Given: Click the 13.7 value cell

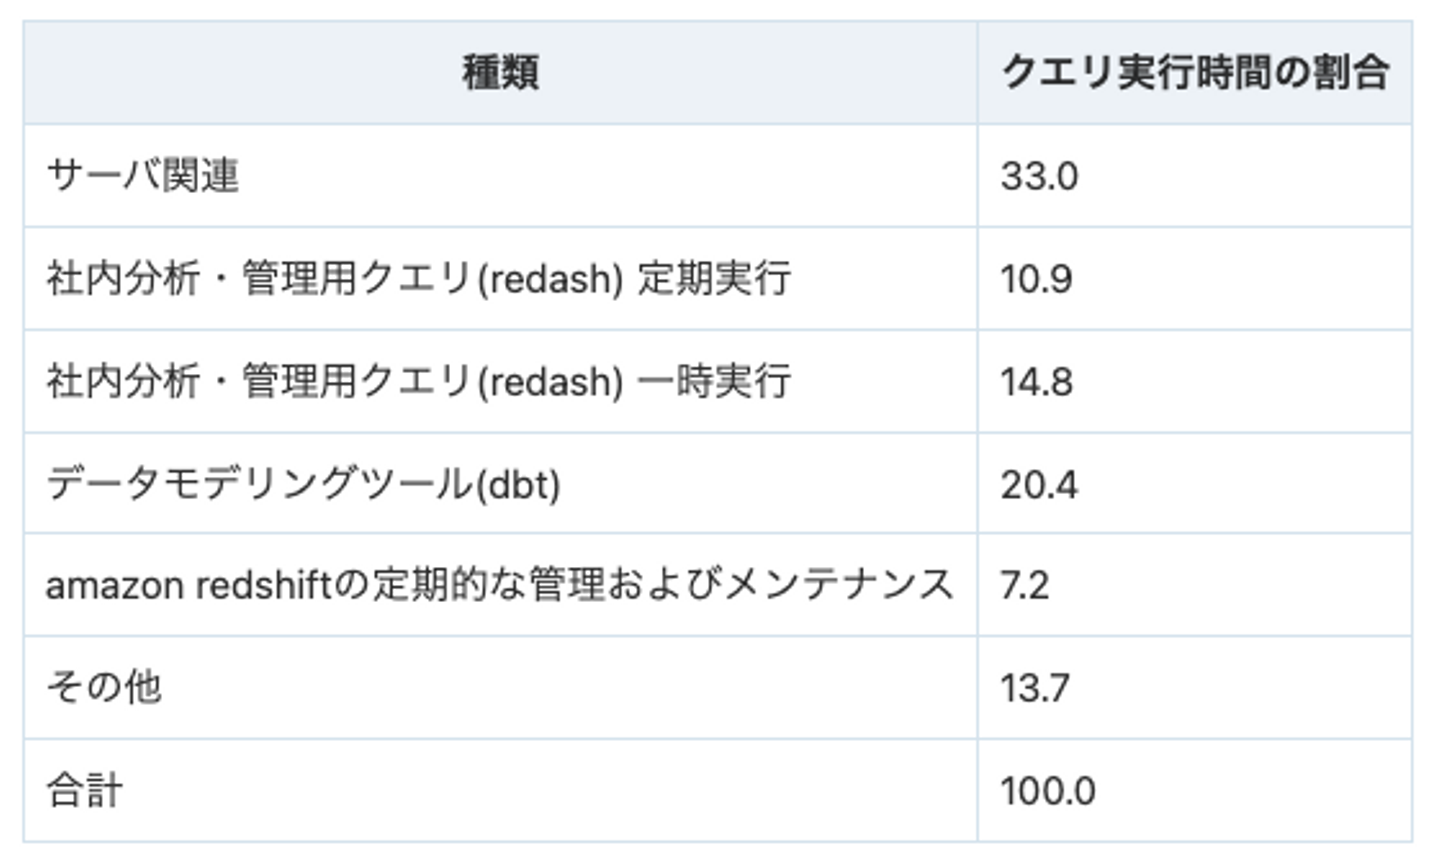Looking at the screenshot, I should click(1035, 688).
